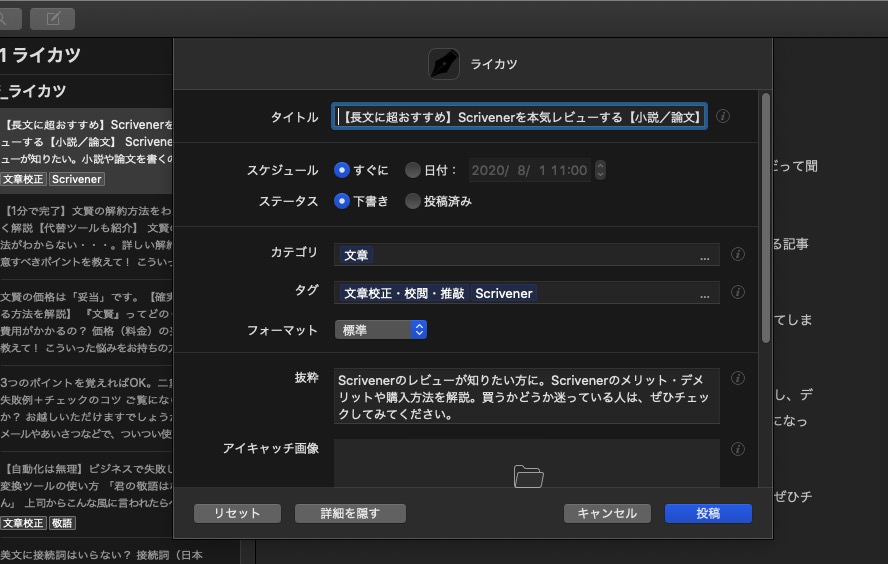Open info icon beside the カテゴリ field
Viewport: 888px width, 564px height.
point(737,254)
